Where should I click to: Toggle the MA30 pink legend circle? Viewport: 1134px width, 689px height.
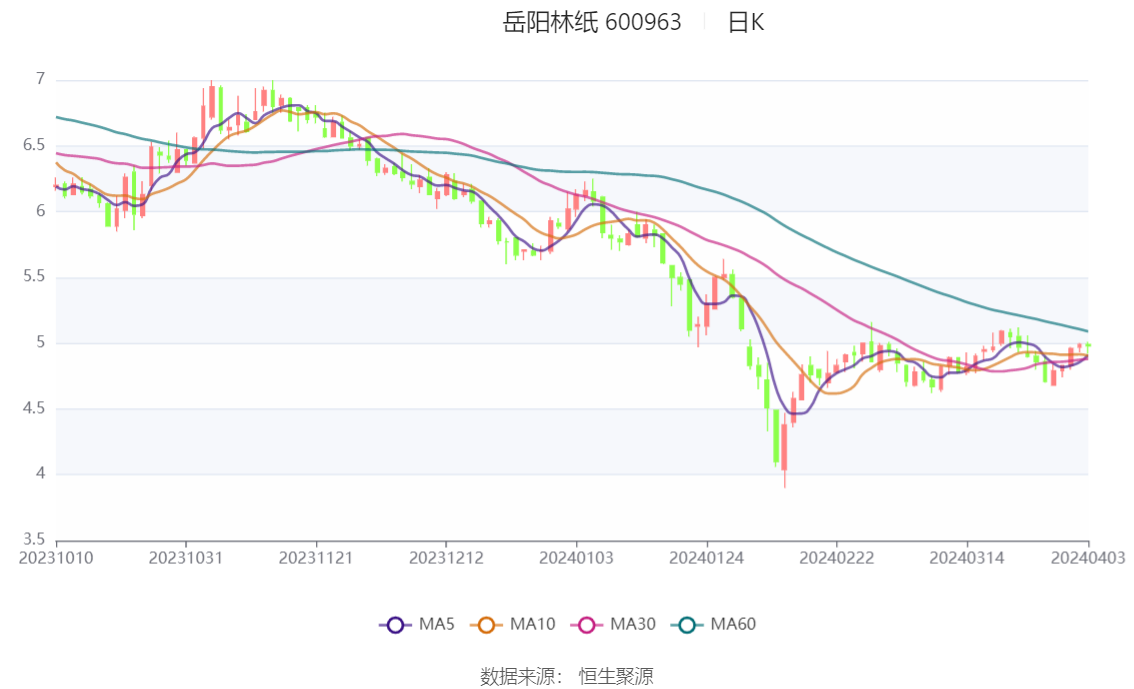pos(587,625)
